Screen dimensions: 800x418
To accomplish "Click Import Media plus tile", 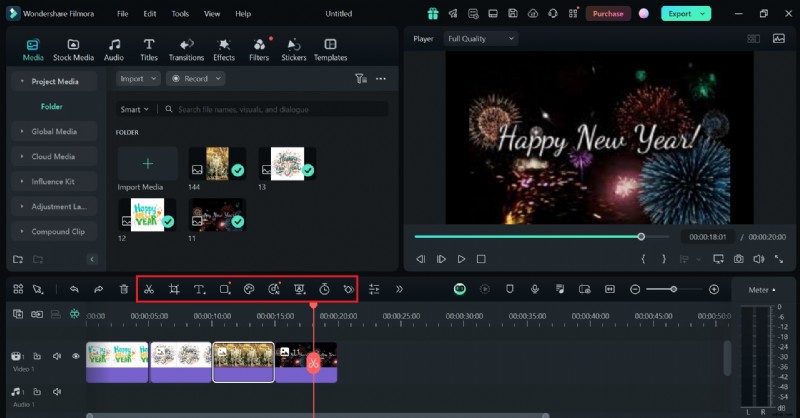I will click(x=147, y=163).
